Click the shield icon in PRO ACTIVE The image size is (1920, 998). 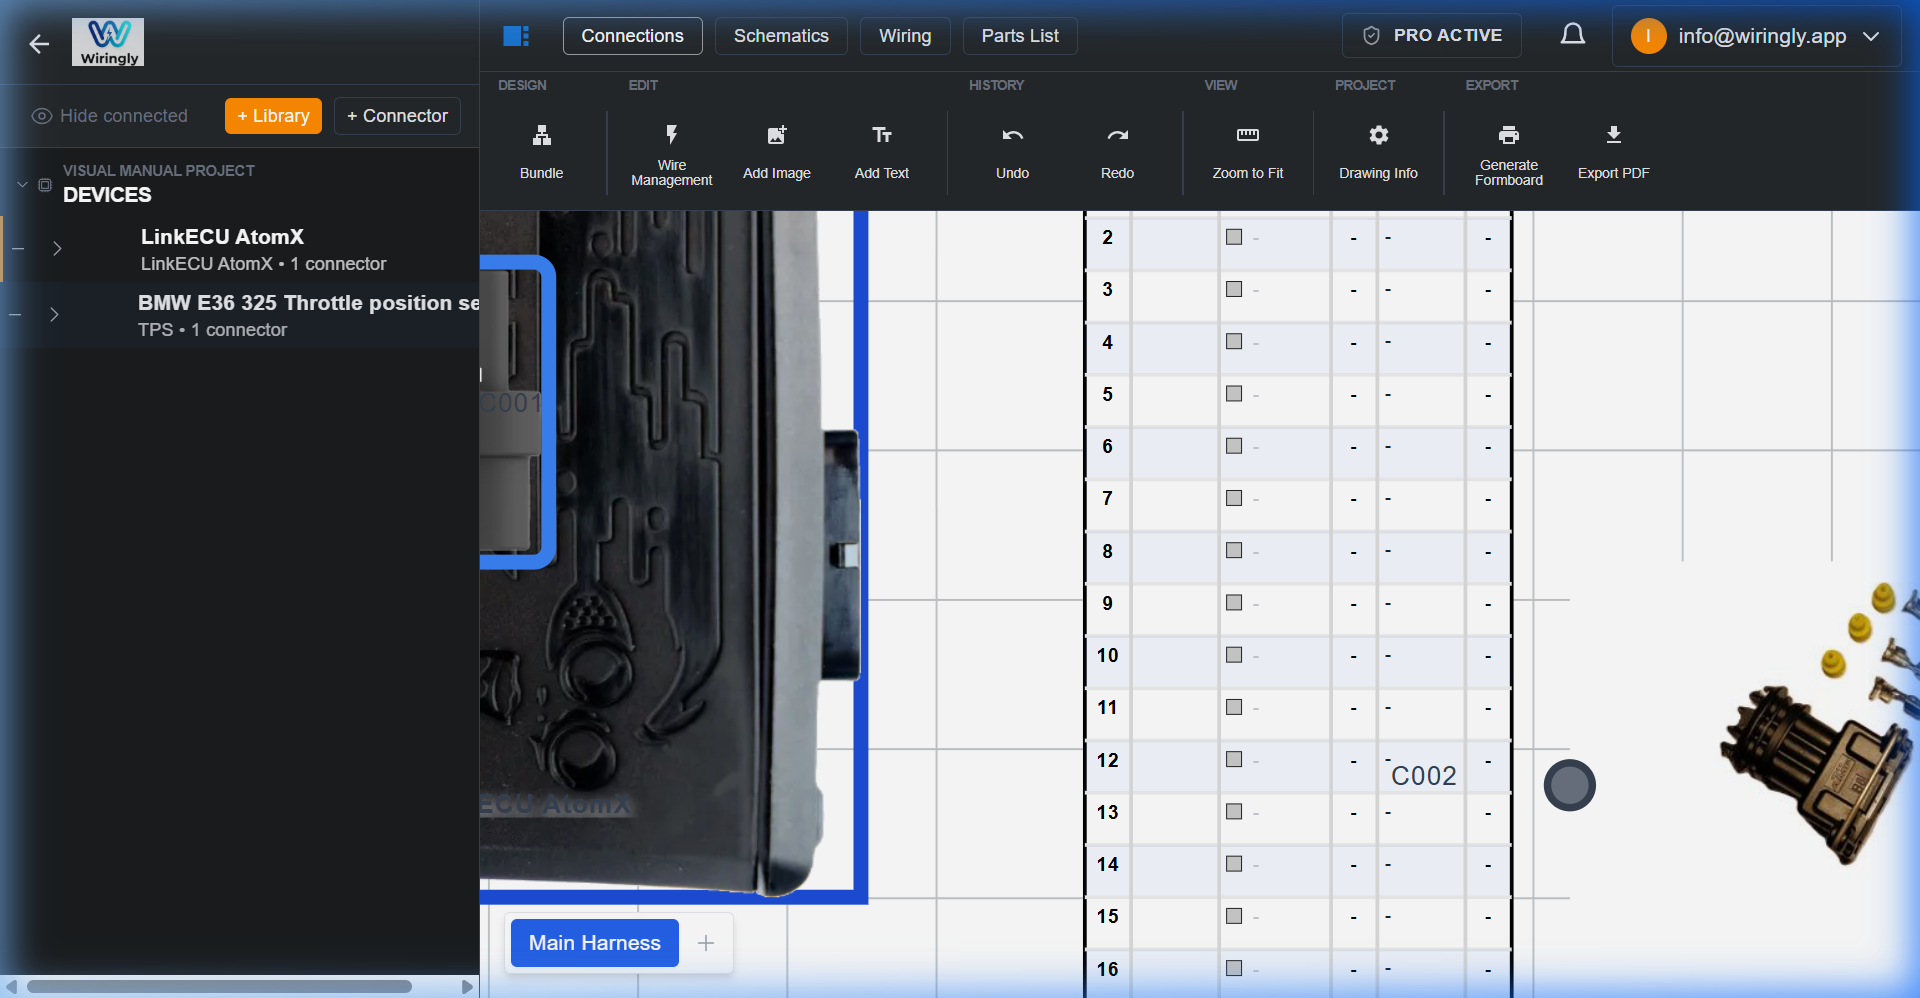(x=1371, y=36)
